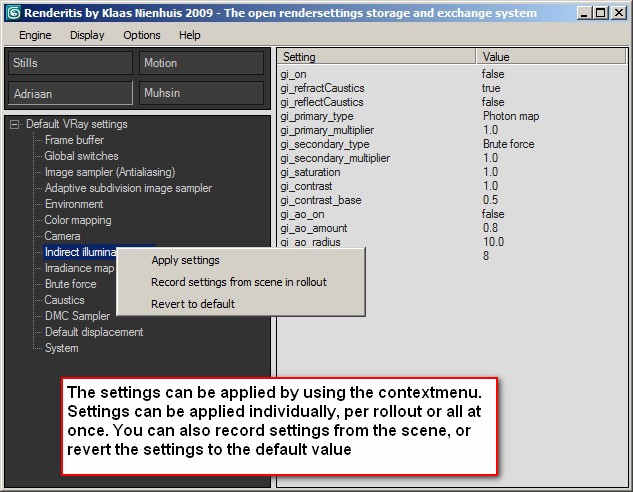Select DMC Sampler in the tree
Screen dimensions: 633x492
[x=77, y=316]
